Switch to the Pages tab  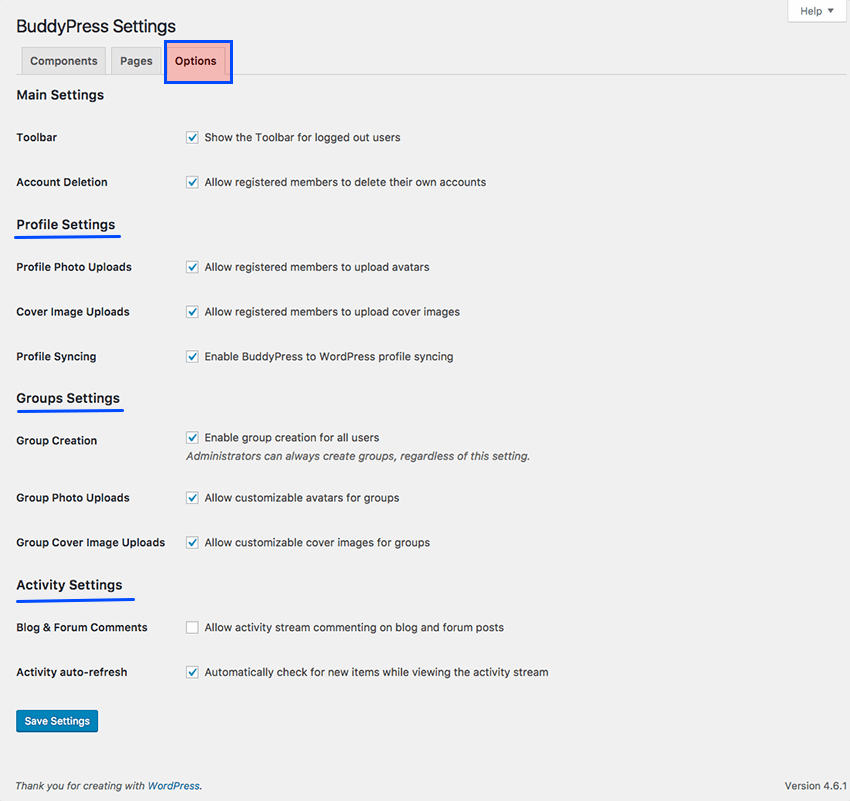(x=136, y=61)
